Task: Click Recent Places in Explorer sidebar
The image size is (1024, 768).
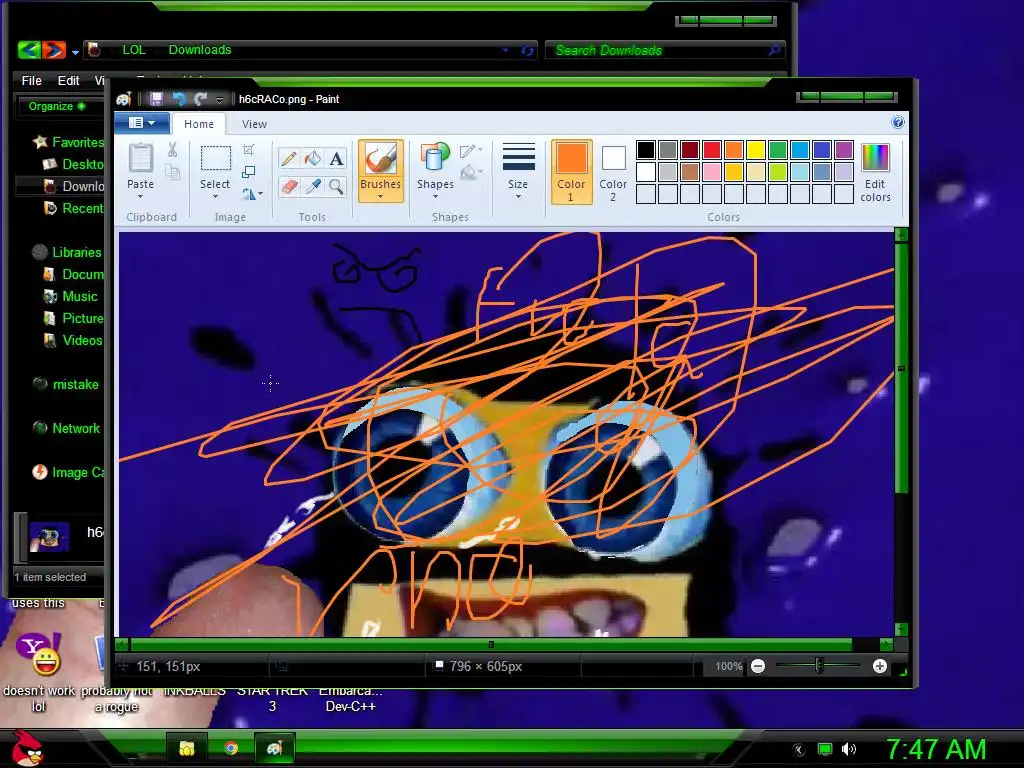Action: click(x=72, y=208)
